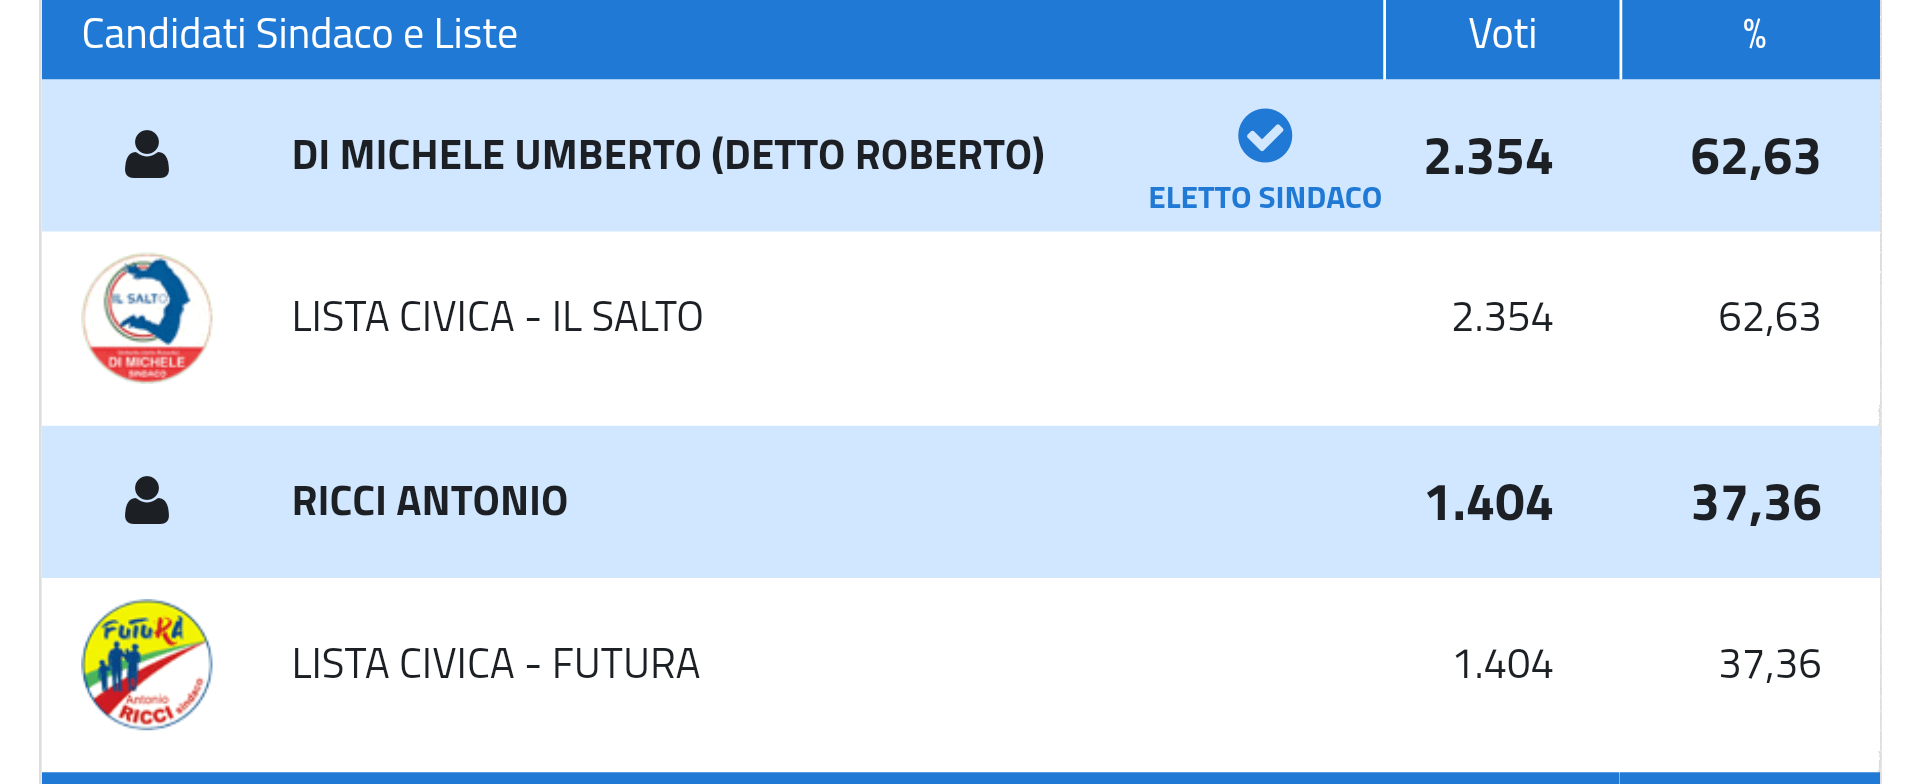
Task: Click the Voti column header
Action: pos(1502,35)
